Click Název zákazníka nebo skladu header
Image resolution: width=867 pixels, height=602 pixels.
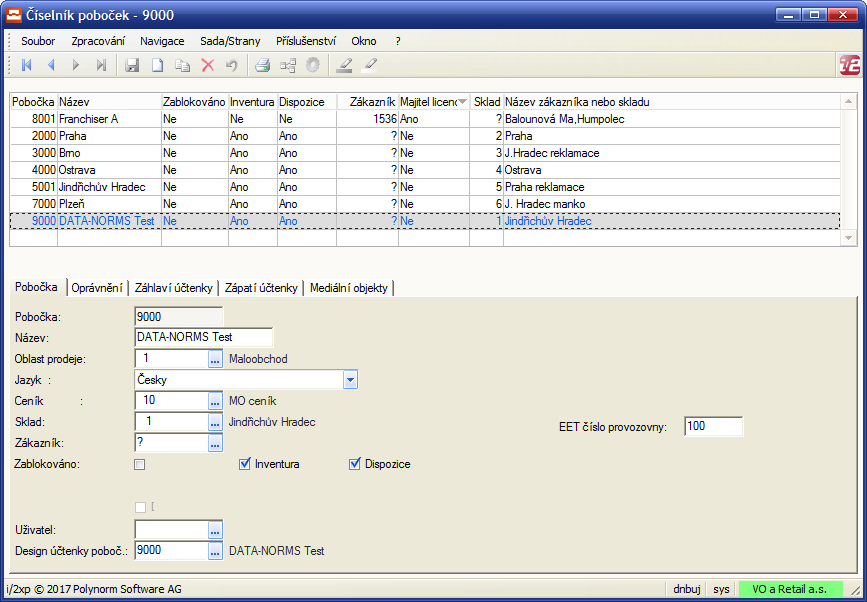coord(671,102)
